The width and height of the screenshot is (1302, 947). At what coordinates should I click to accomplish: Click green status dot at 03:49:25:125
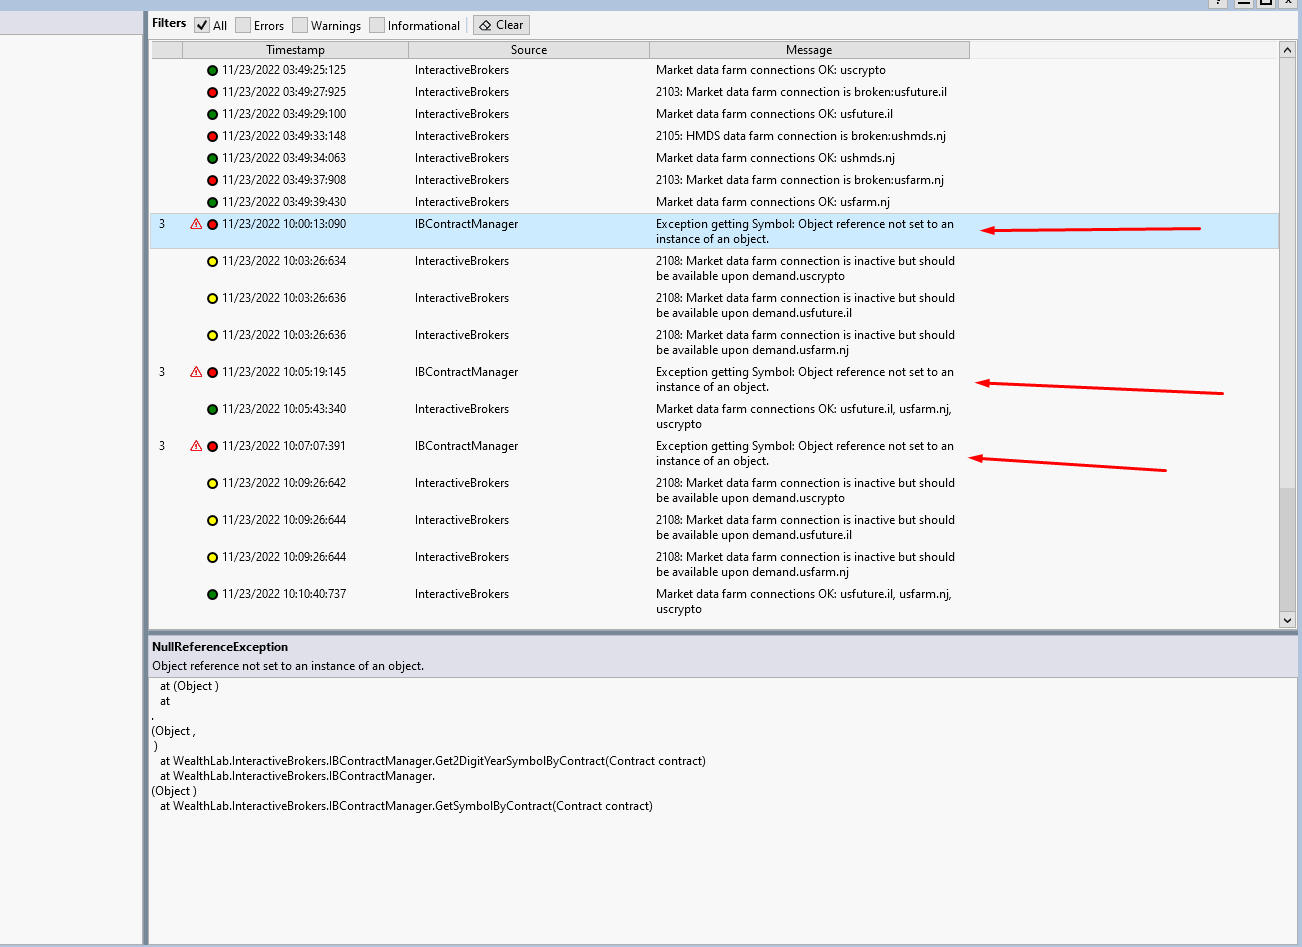coord(212,71)
